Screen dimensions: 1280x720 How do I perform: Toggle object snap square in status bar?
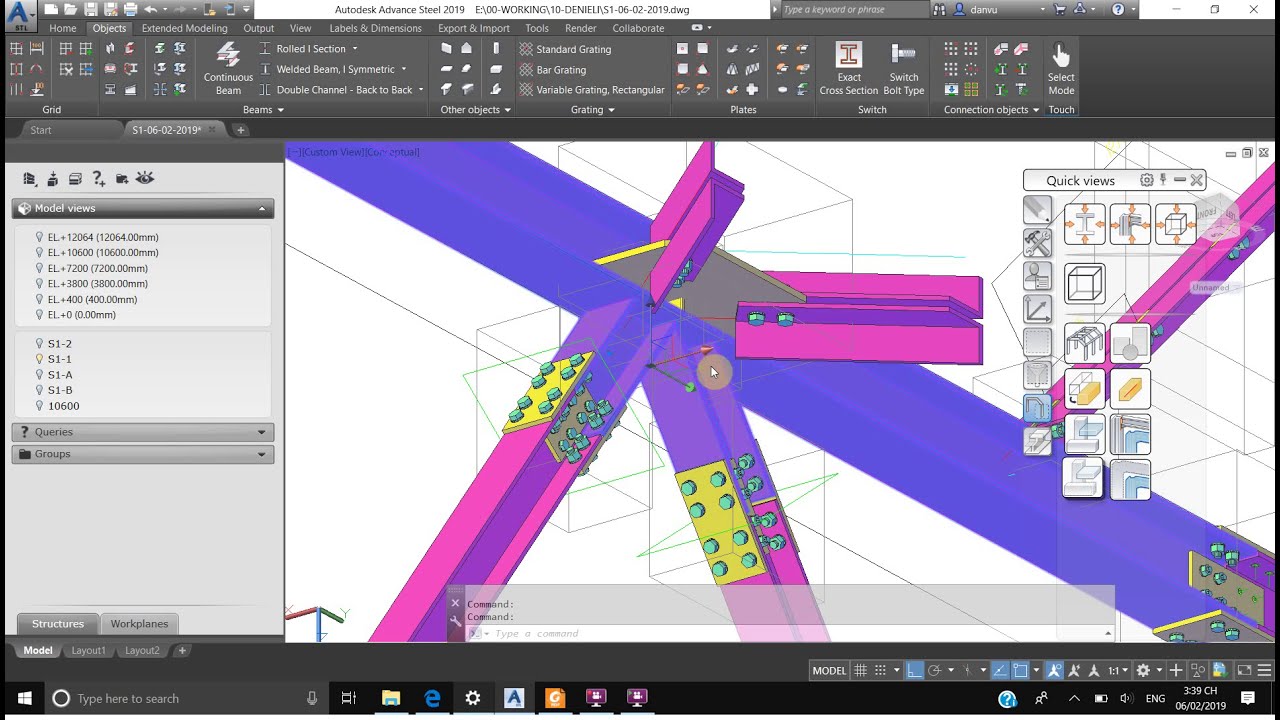tap(1020, 671)
